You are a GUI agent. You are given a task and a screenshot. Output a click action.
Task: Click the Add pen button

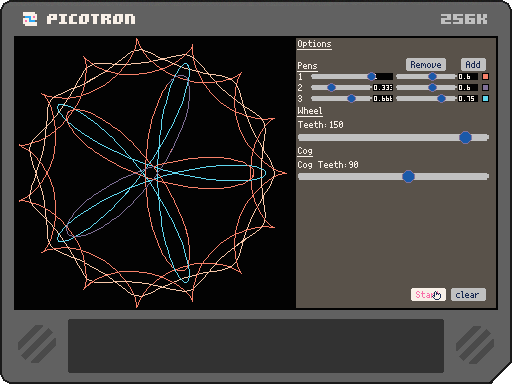tap(473, 65)
